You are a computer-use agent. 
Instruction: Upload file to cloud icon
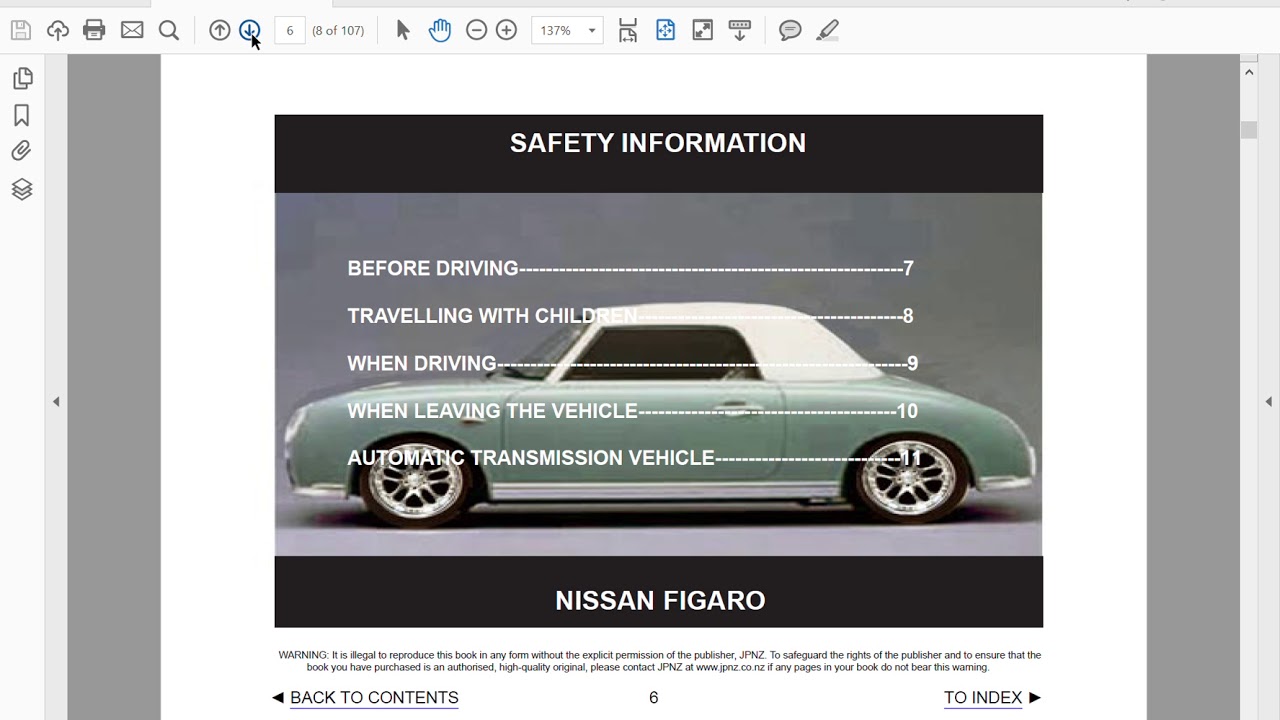58,30
